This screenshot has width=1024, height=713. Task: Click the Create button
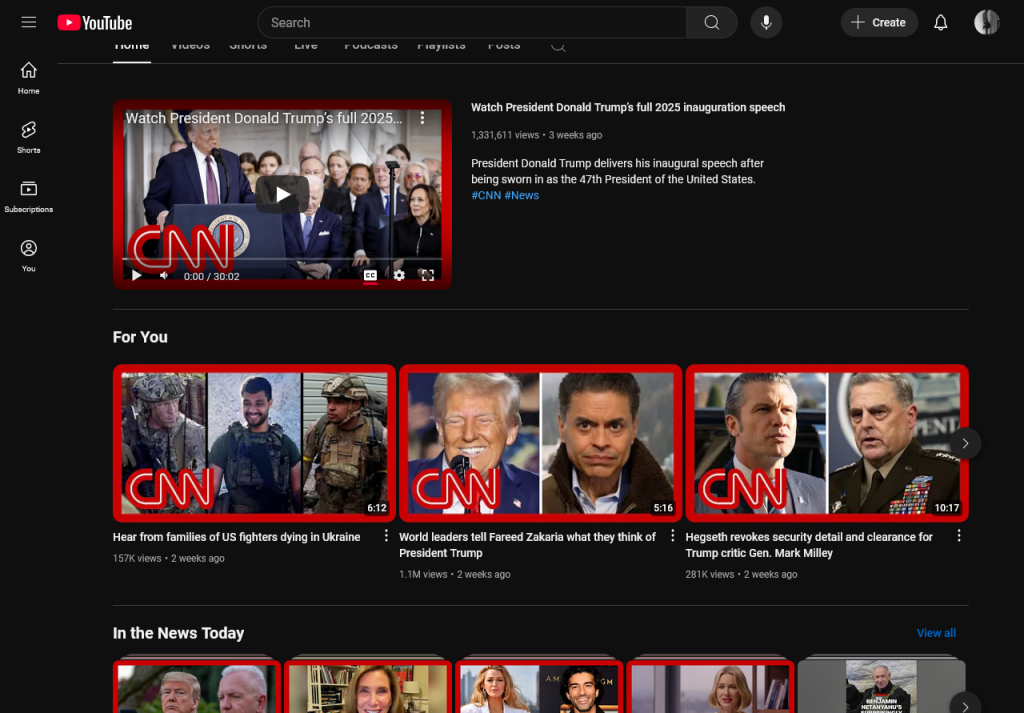tap(879, 22)
